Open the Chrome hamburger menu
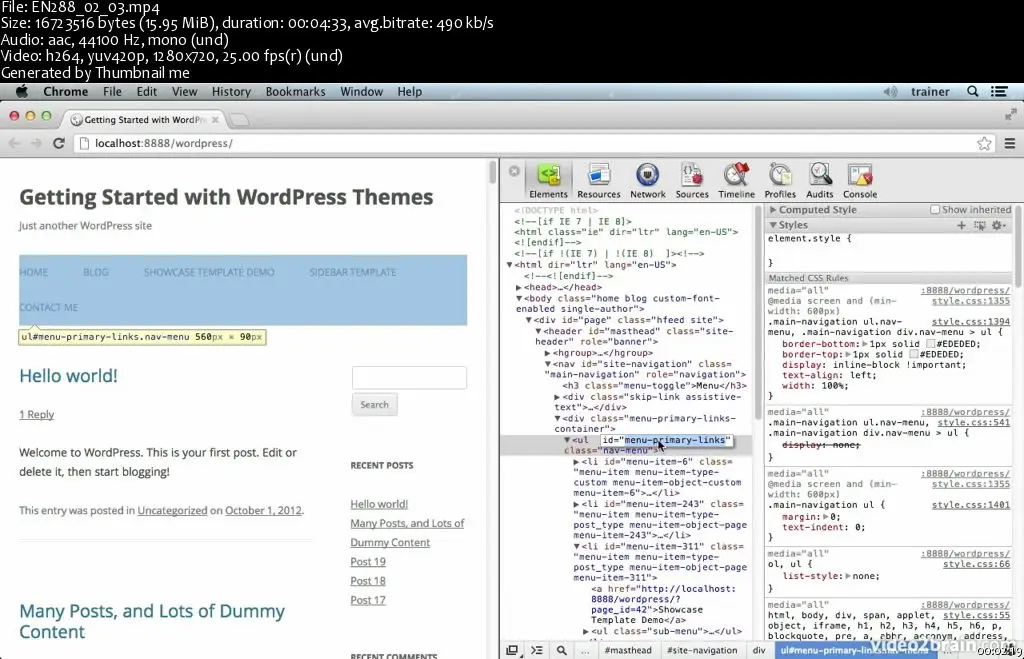1024x659 pixels. point(1010,144)
